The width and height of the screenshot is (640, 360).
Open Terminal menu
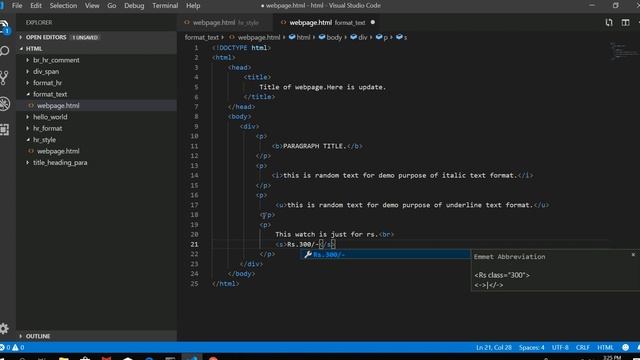point(165,6)
